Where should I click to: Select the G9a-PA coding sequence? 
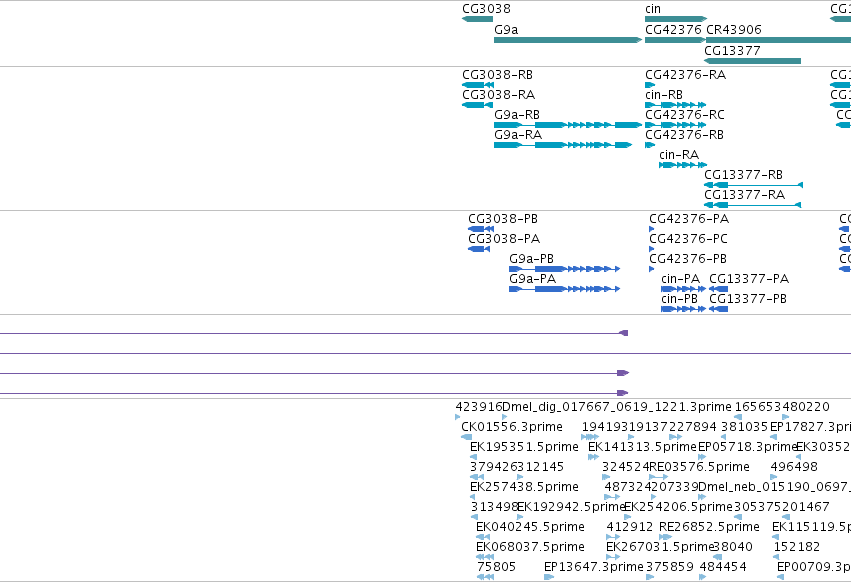564,289
